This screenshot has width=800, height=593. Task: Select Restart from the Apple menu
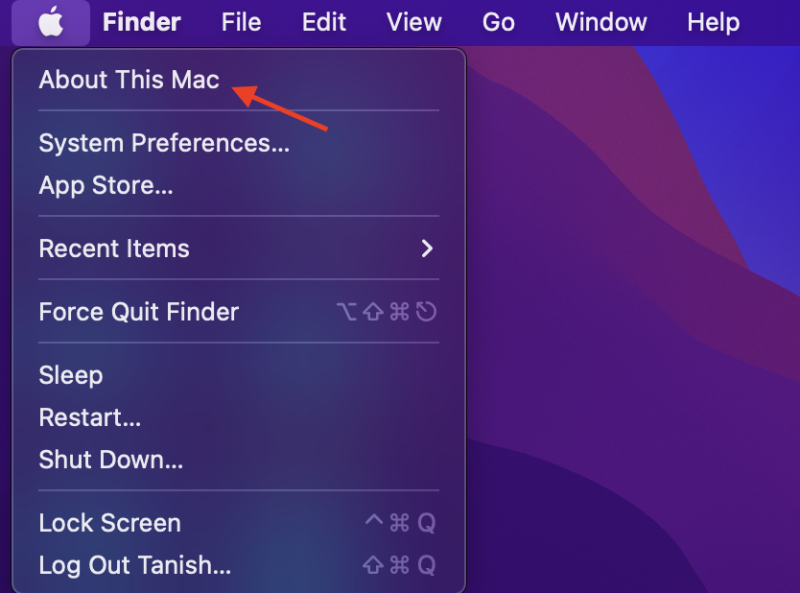coord(90,417)
